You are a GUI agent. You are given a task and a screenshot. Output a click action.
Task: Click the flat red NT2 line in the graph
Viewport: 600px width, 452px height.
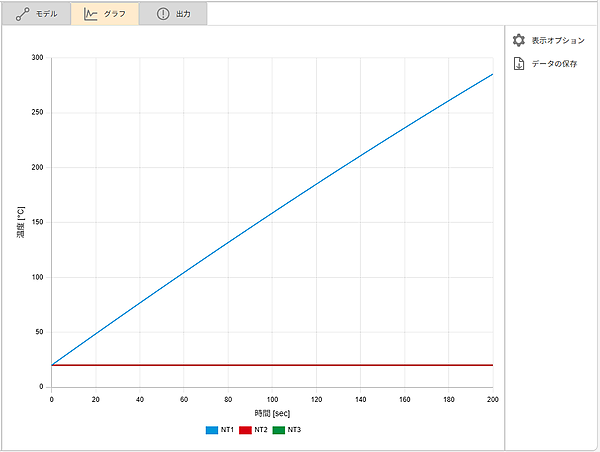pos(300,365)
